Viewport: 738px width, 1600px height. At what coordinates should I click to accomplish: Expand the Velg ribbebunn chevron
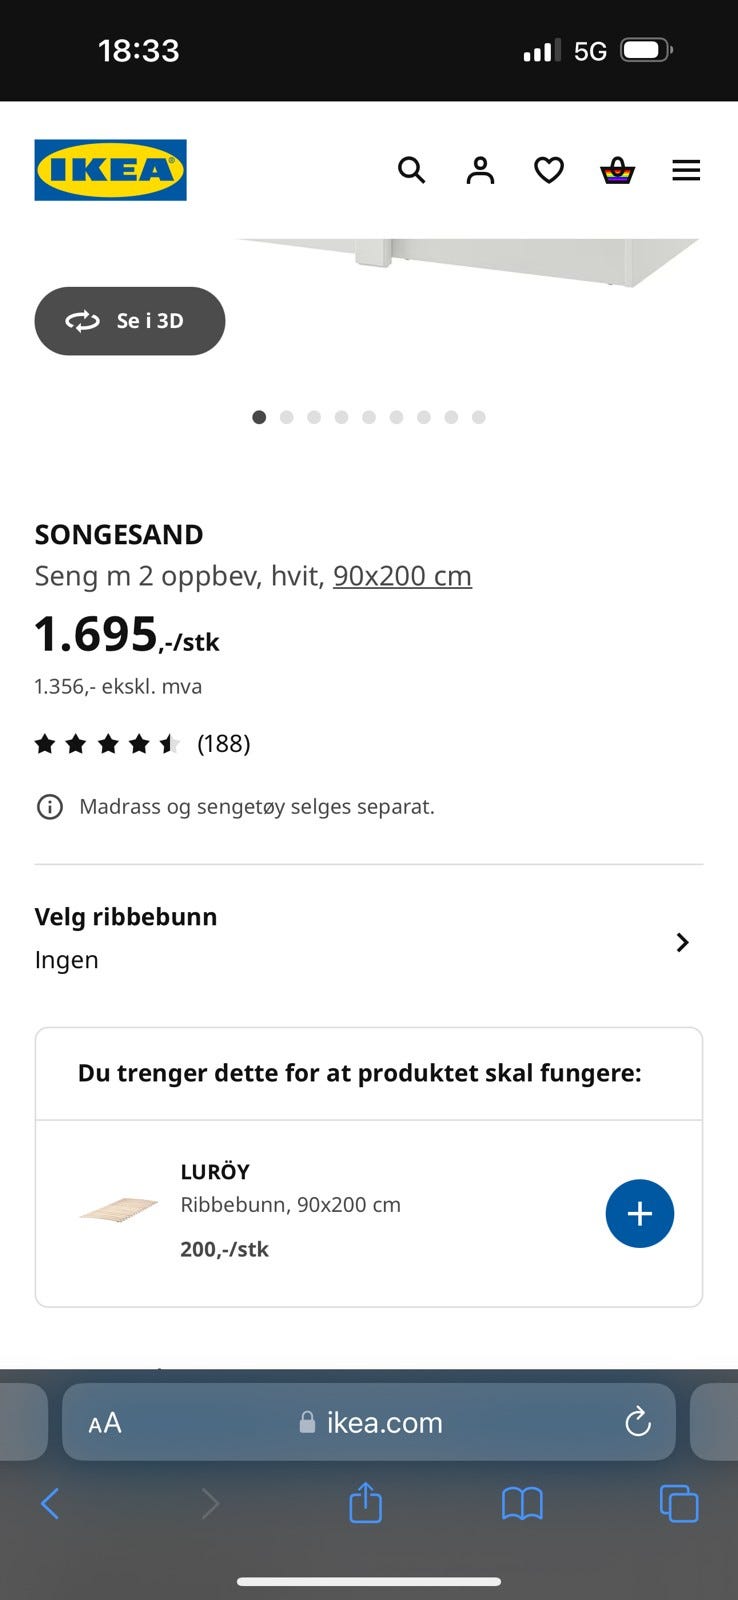click(x=682, y=942)
